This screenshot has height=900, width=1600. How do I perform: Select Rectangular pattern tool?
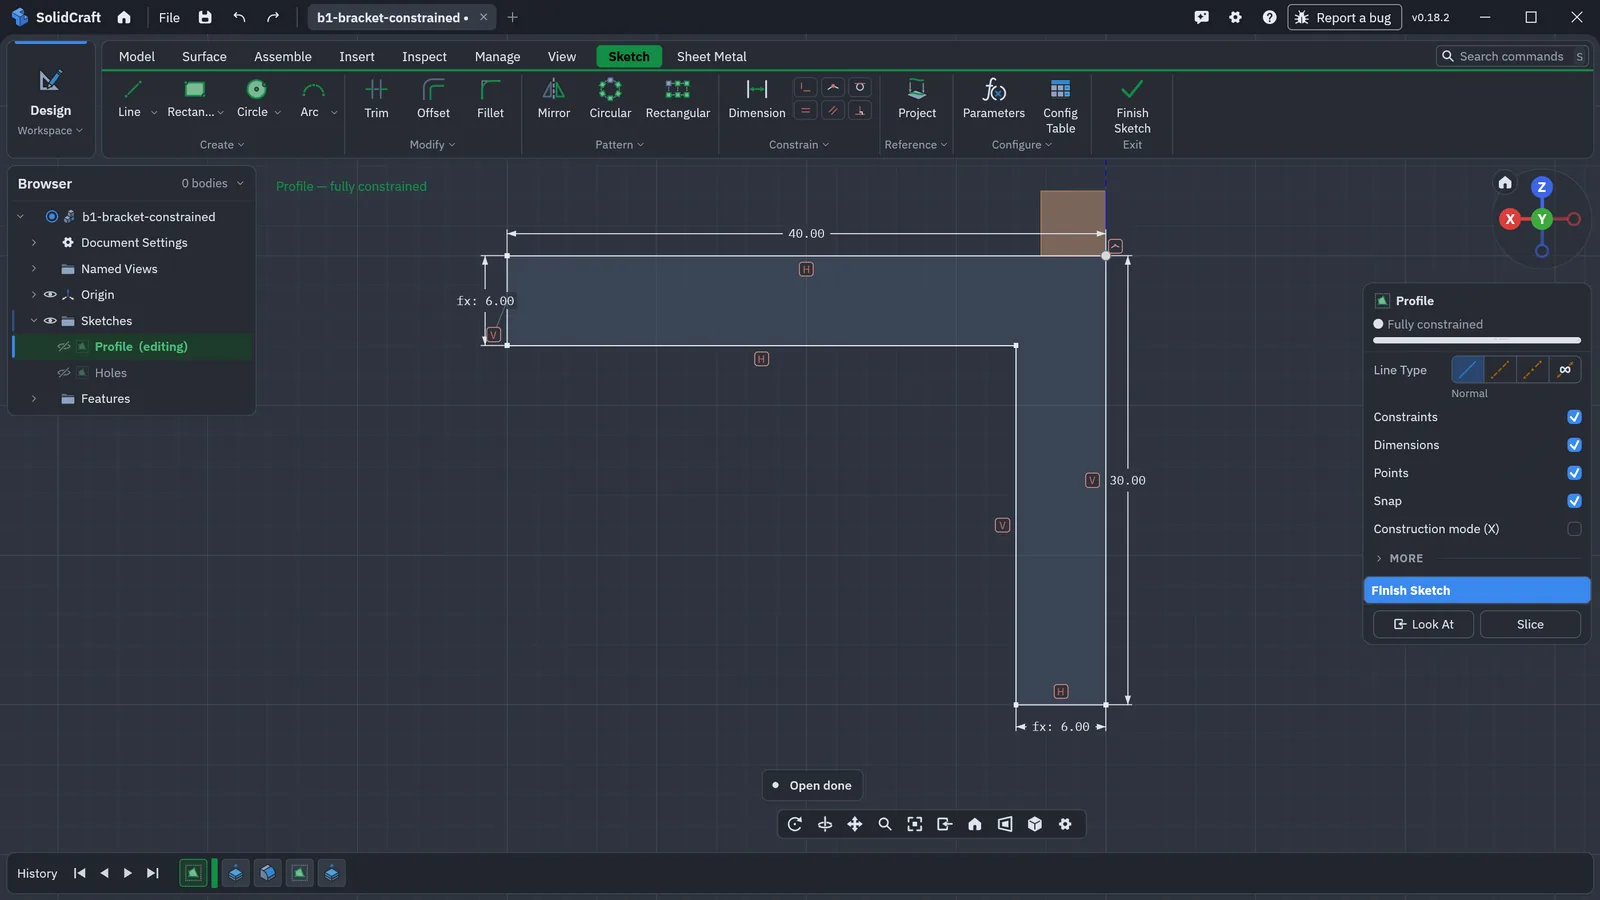(x=677, y=99)
